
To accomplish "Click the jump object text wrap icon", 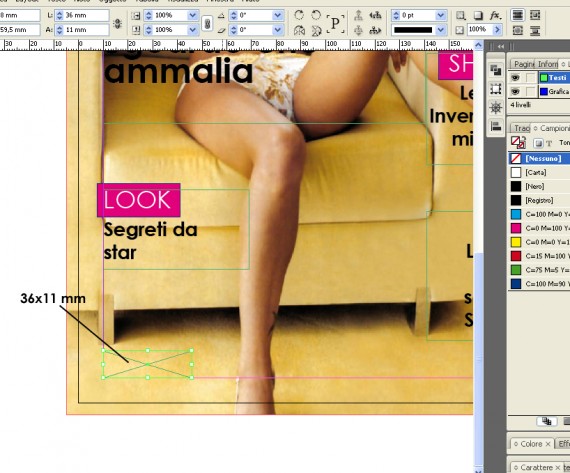I will pos(535,30).
